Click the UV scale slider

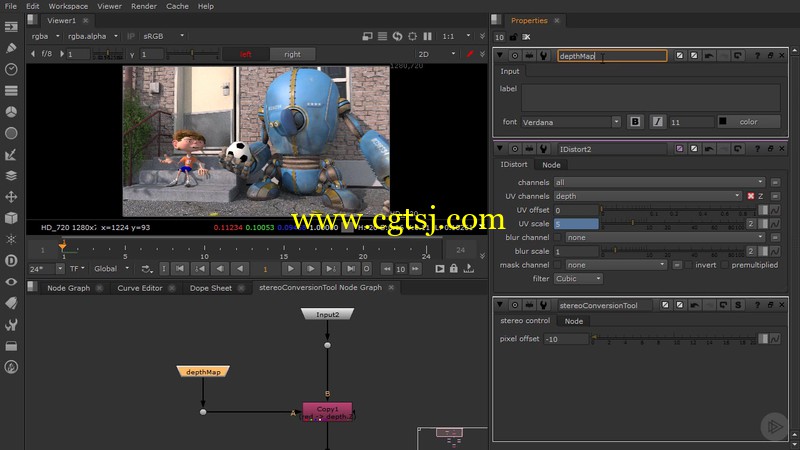click(672, 223)
